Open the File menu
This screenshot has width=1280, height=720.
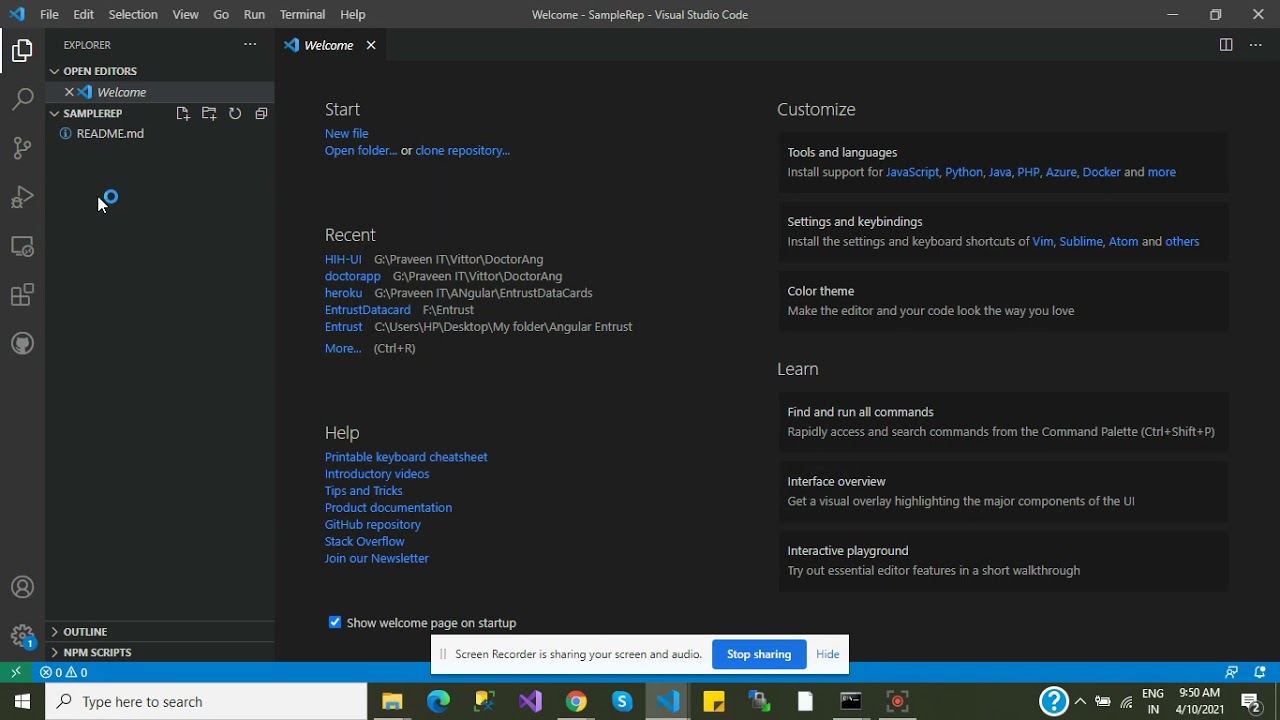point(49,15)
